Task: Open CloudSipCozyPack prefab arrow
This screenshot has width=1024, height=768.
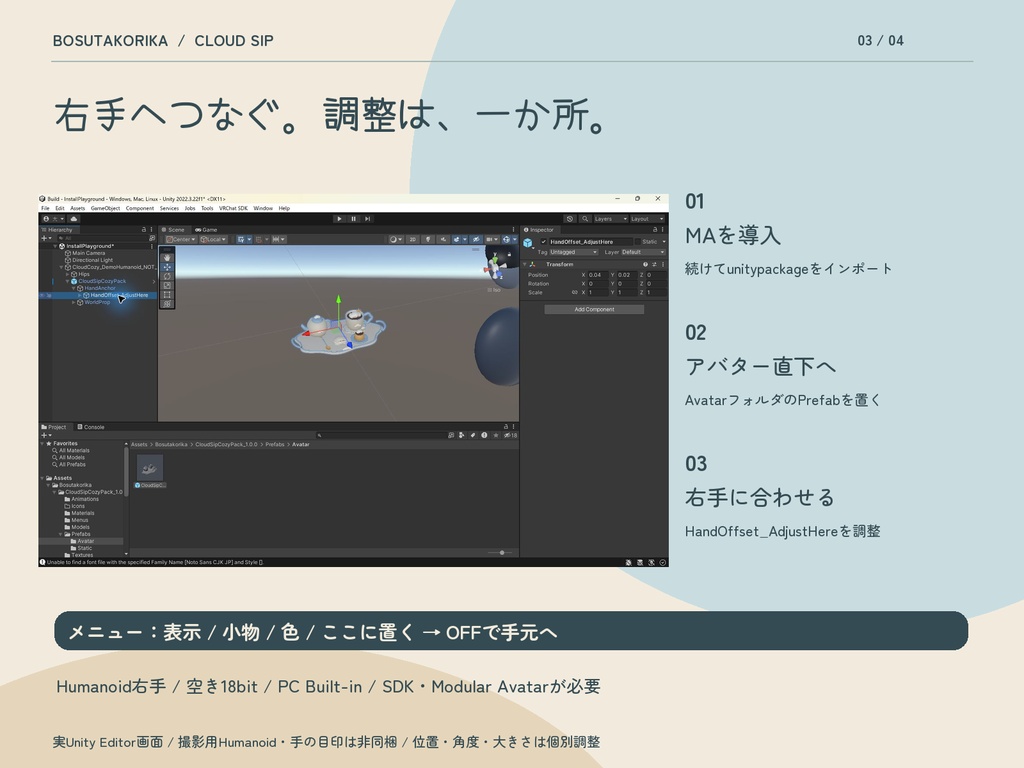Action: [x=154, y=281]
